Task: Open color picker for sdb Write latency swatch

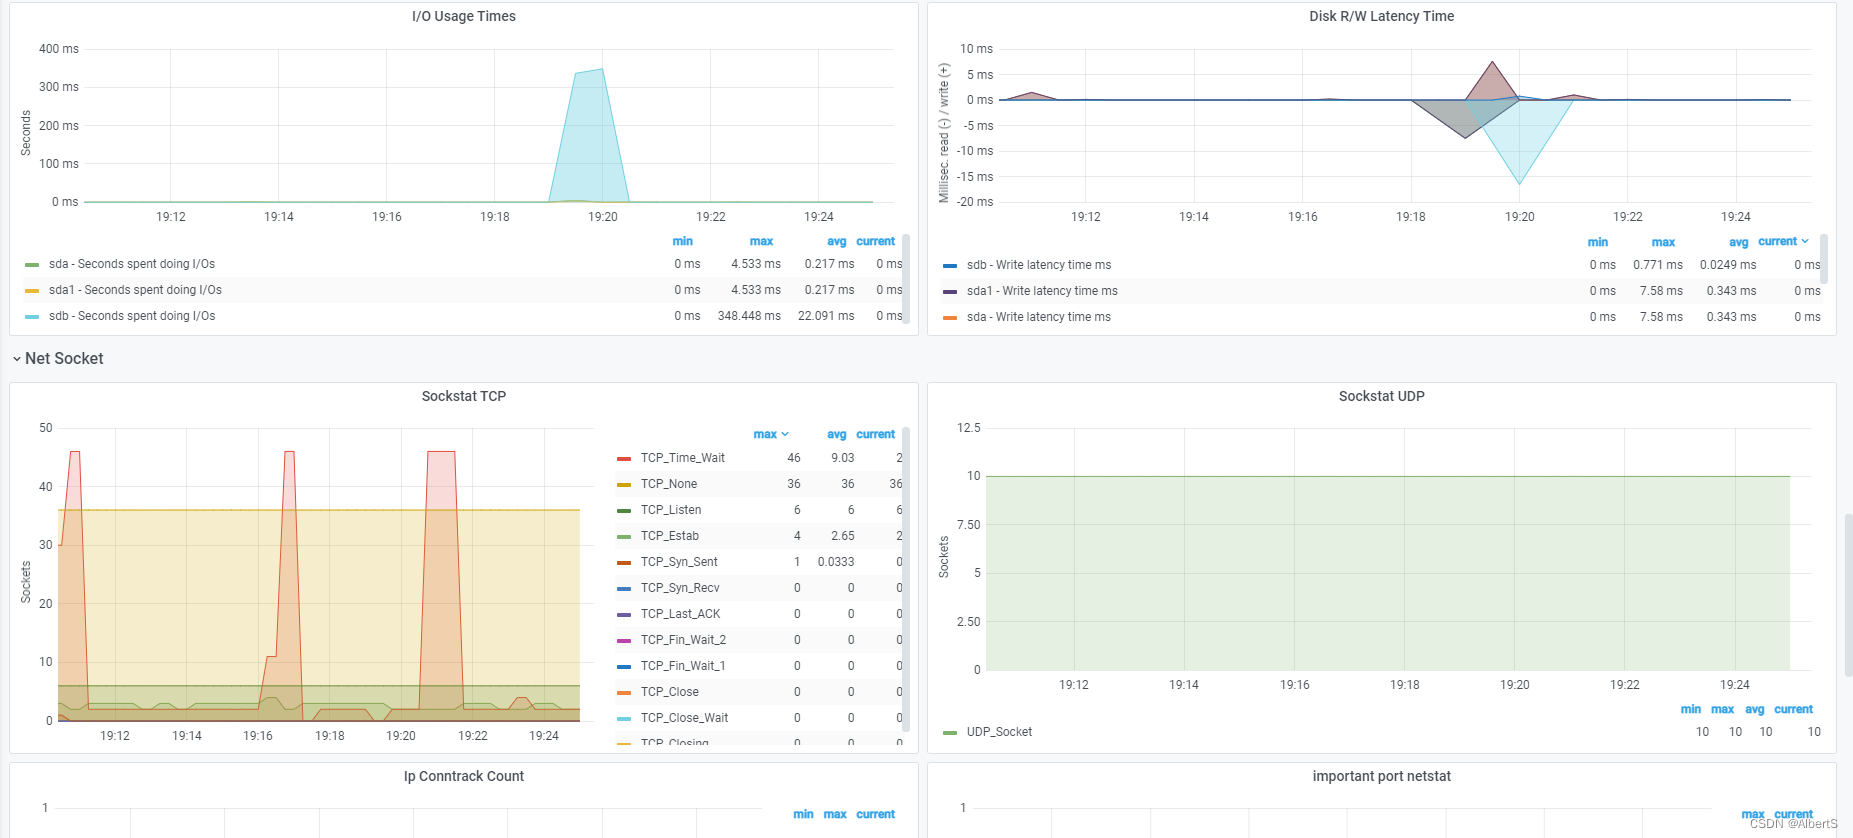Action: tap(950, 266)
